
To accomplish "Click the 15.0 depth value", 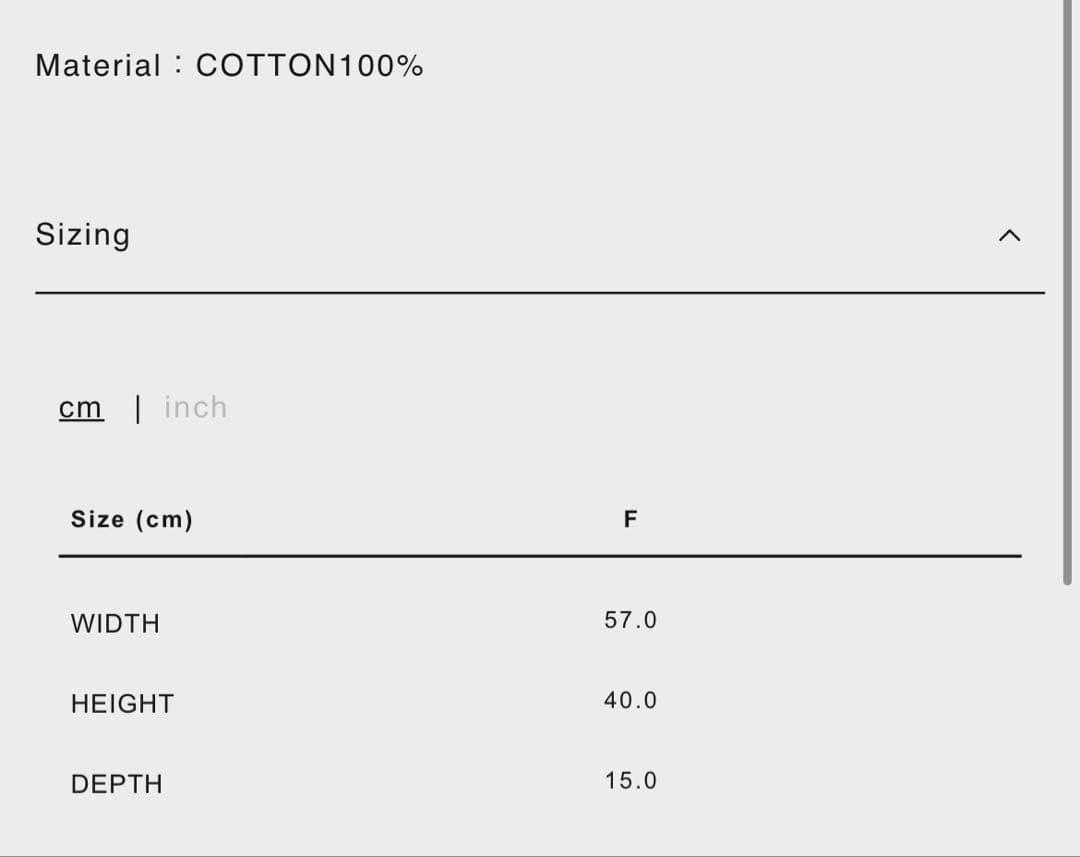I will pyautogui.click(x=630, y=781).
